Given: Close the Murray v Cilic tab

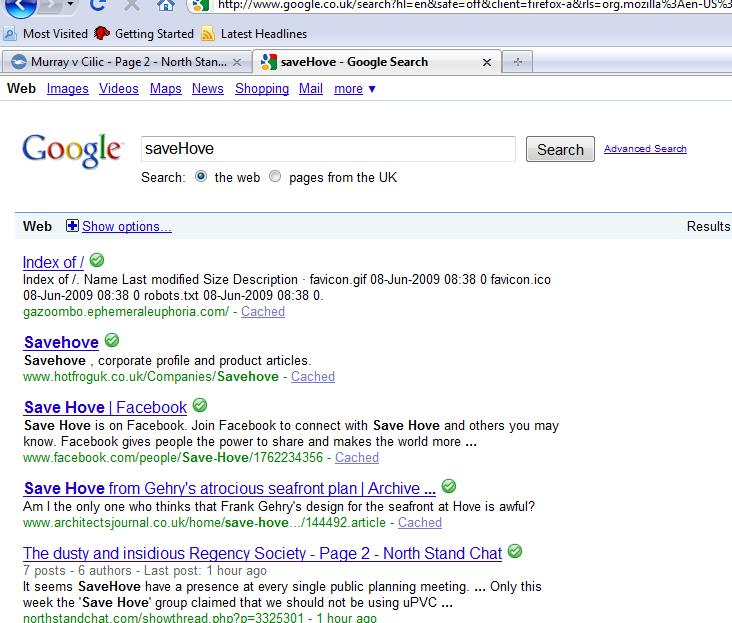Looking at the screenshot, I should click(x=237, y=62).
